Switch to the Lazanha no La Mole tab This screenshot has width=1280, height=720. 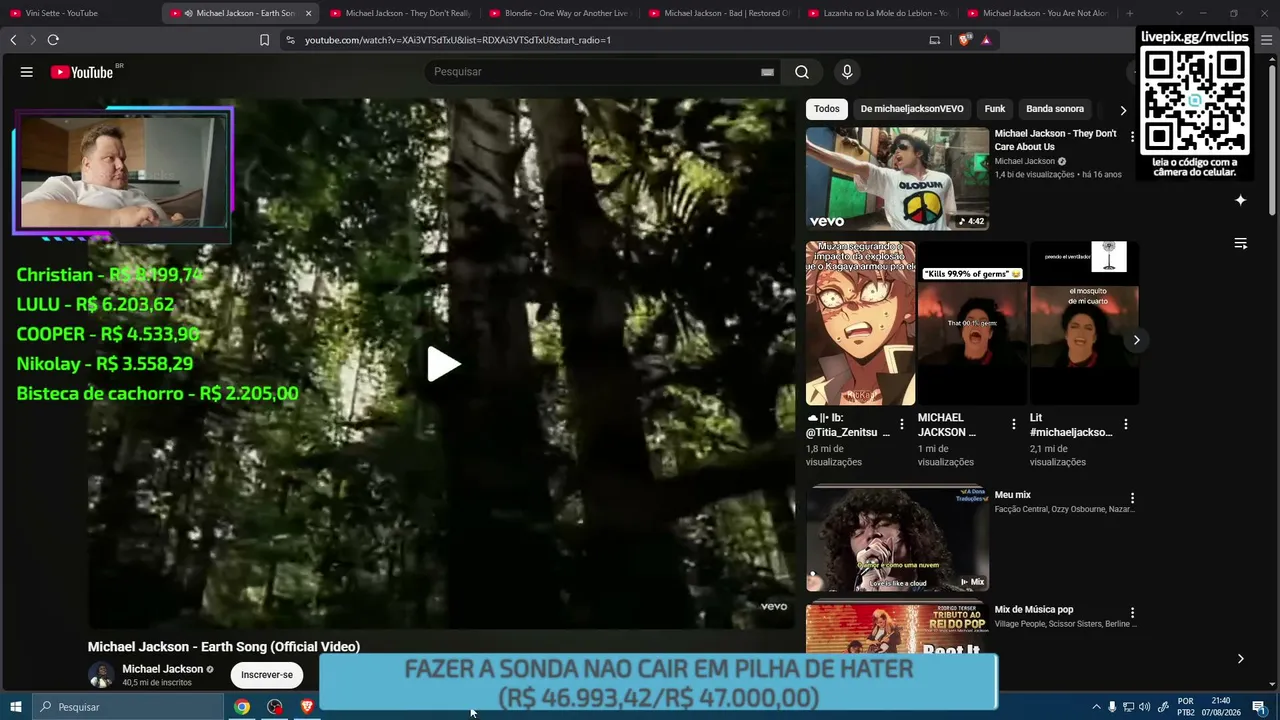coord(879,13)
